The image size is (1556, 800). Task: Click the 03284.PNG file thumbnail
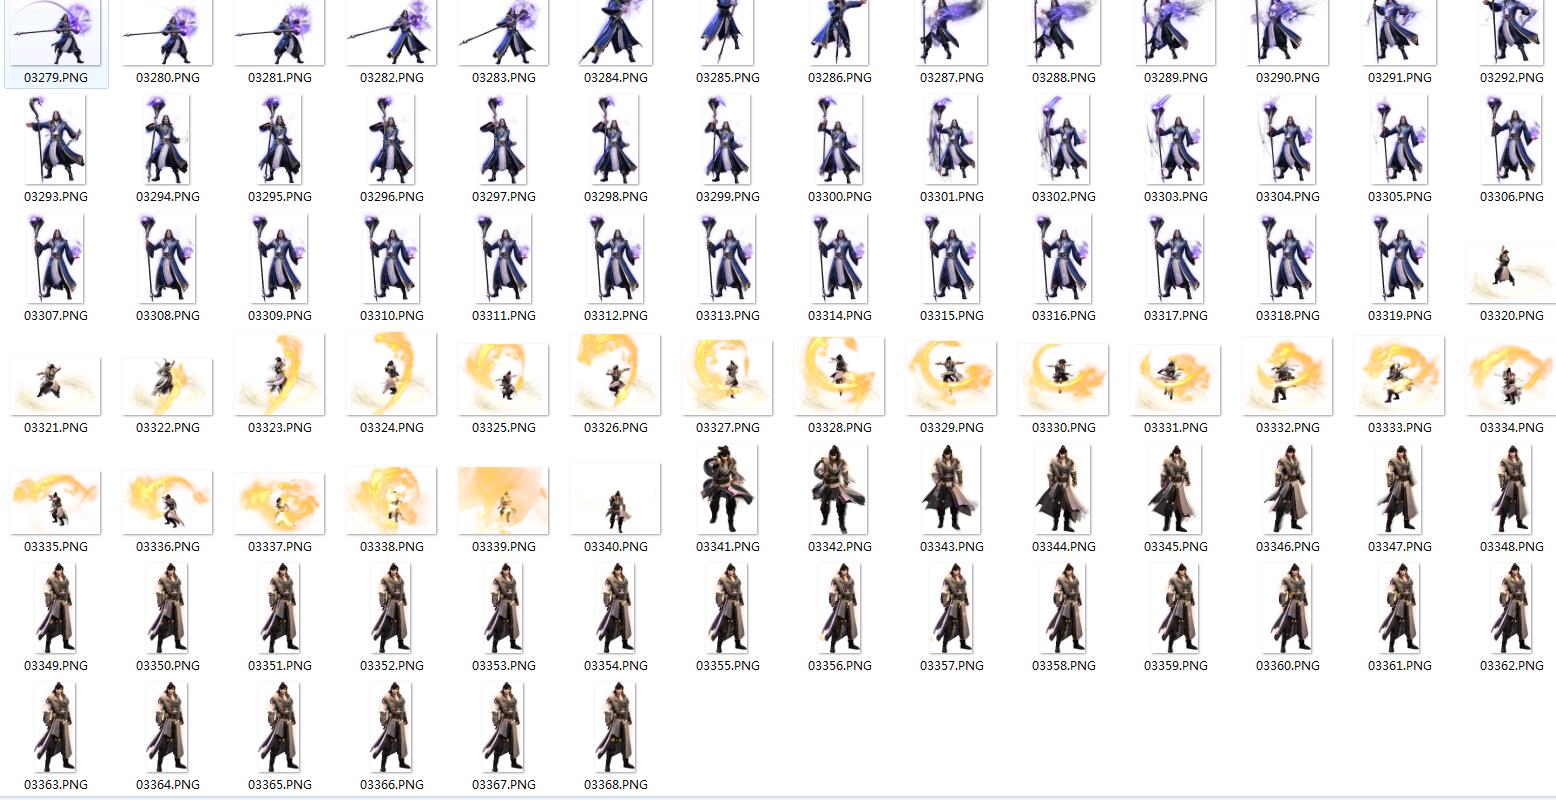pos(616,33)
